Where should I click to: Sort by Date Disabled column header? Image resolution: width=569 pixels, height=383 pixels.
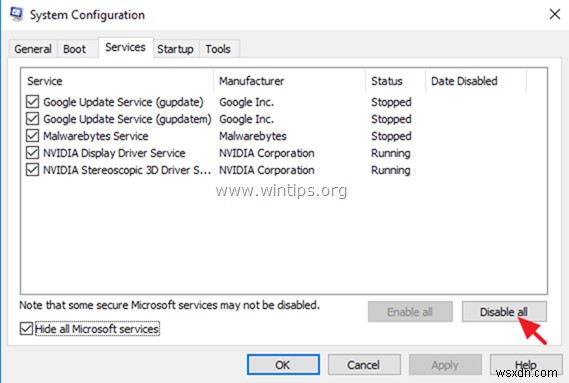476,81
